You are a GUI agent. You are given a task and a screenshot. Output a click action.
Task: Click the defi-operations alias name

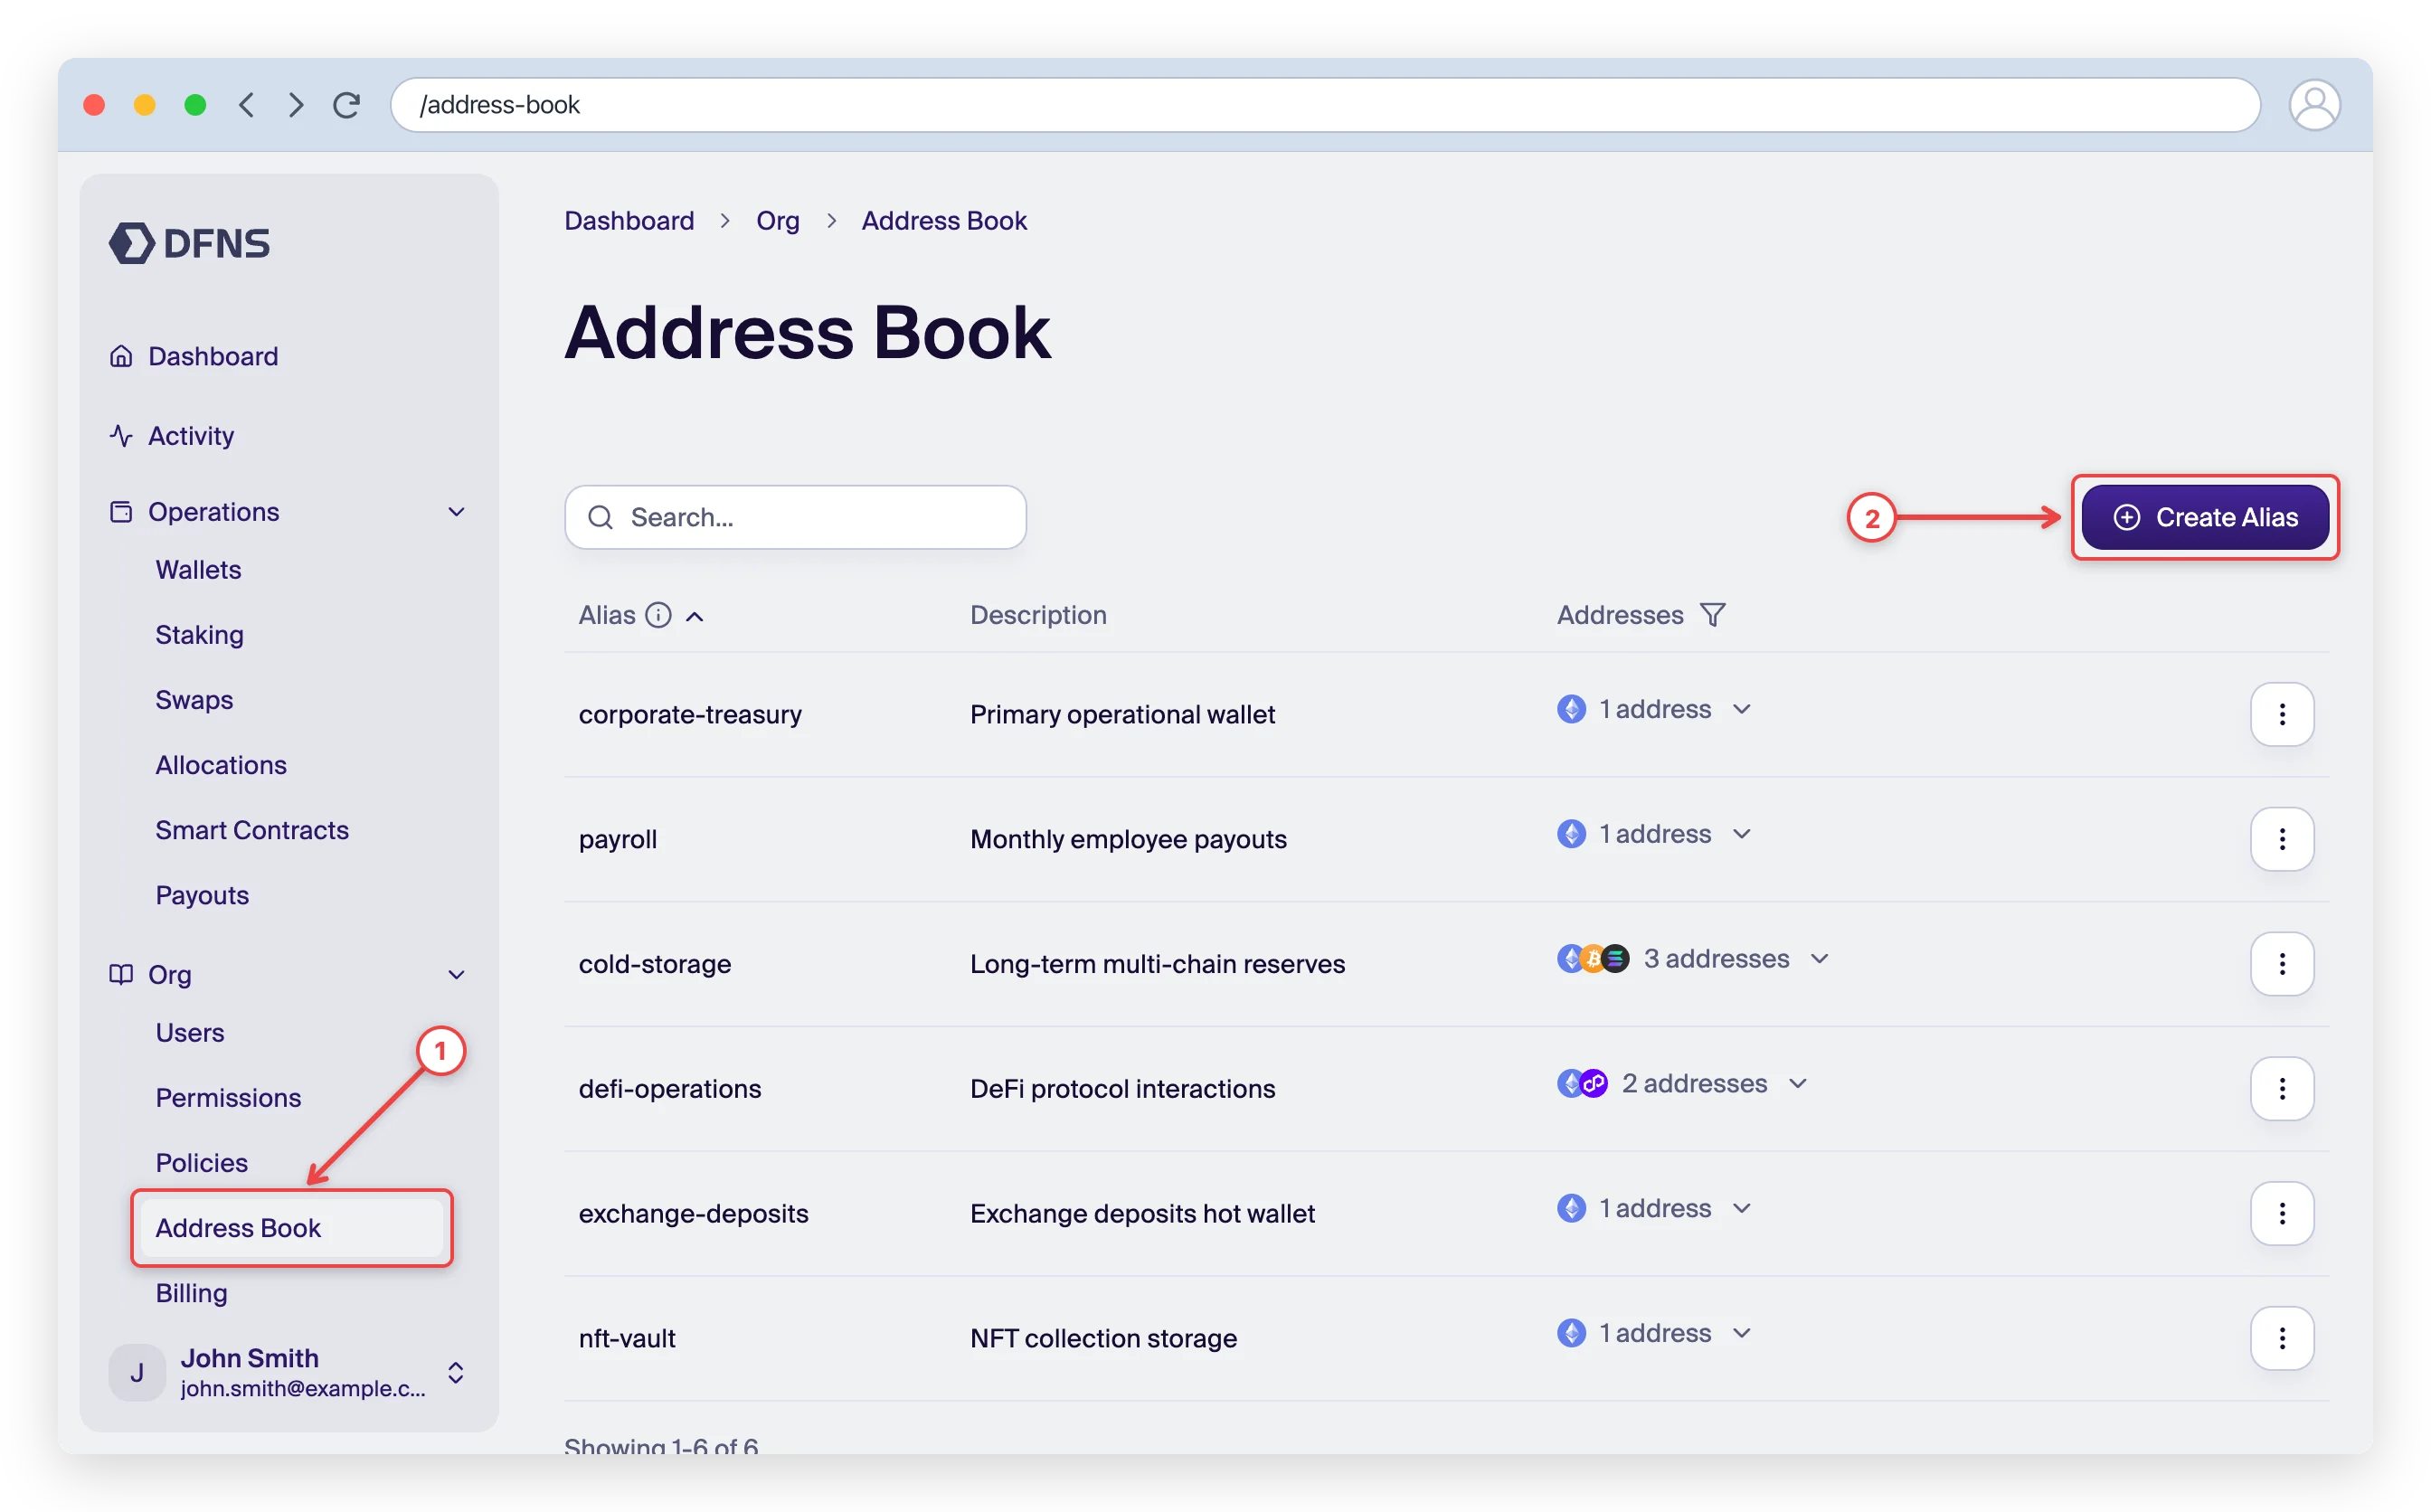670,1089
